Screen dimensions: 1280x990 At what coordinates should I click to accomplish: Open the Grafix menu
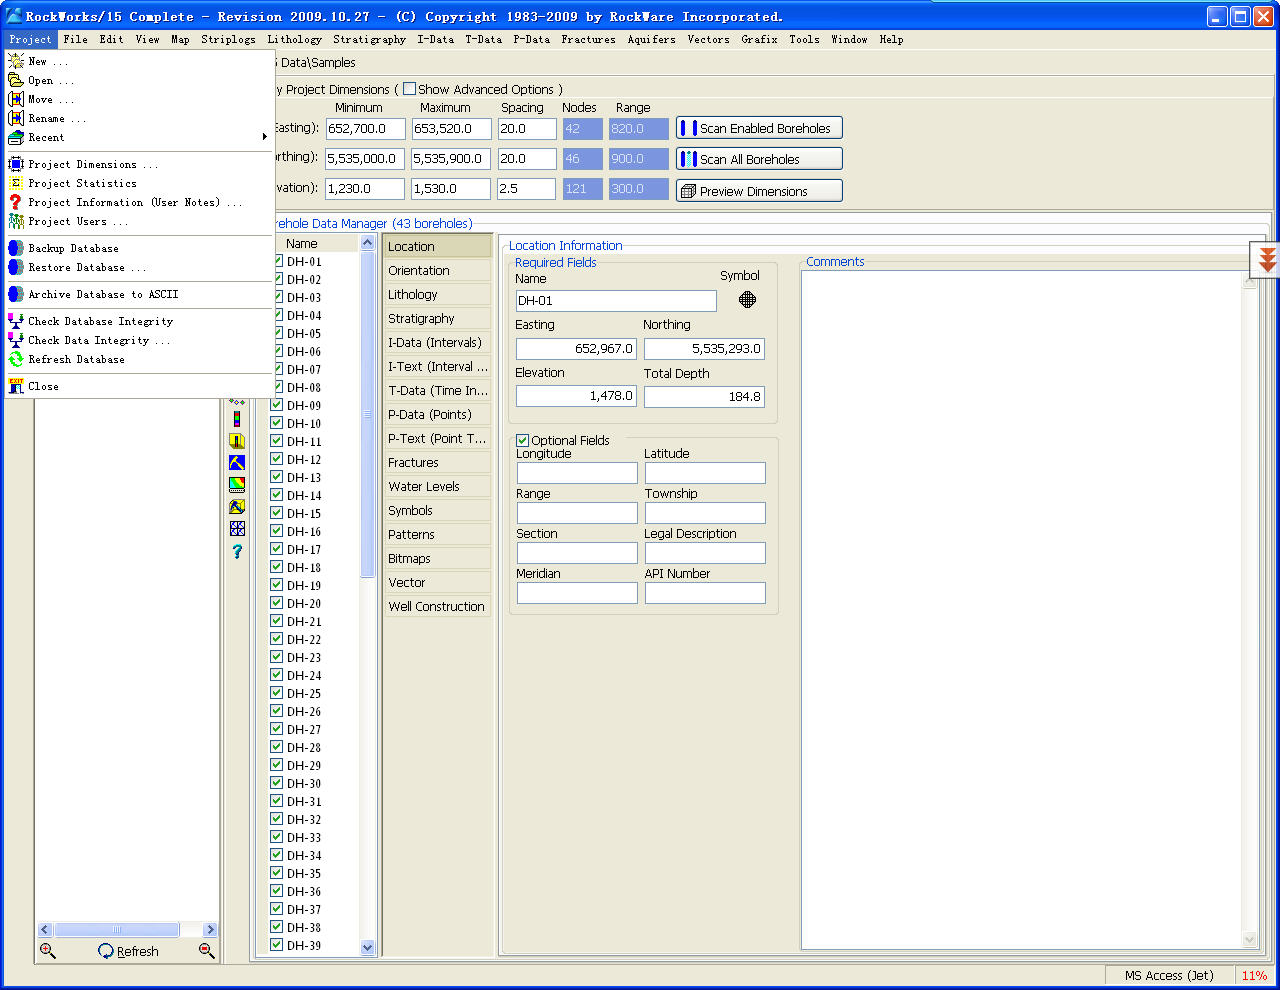pyautogui.click(x=759, y=39)
